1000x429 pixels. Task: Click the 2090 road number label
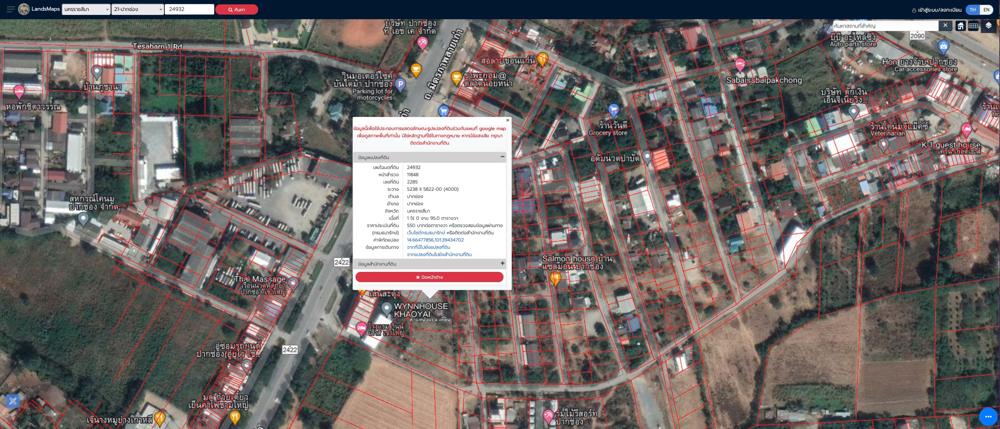coord(917,35)
